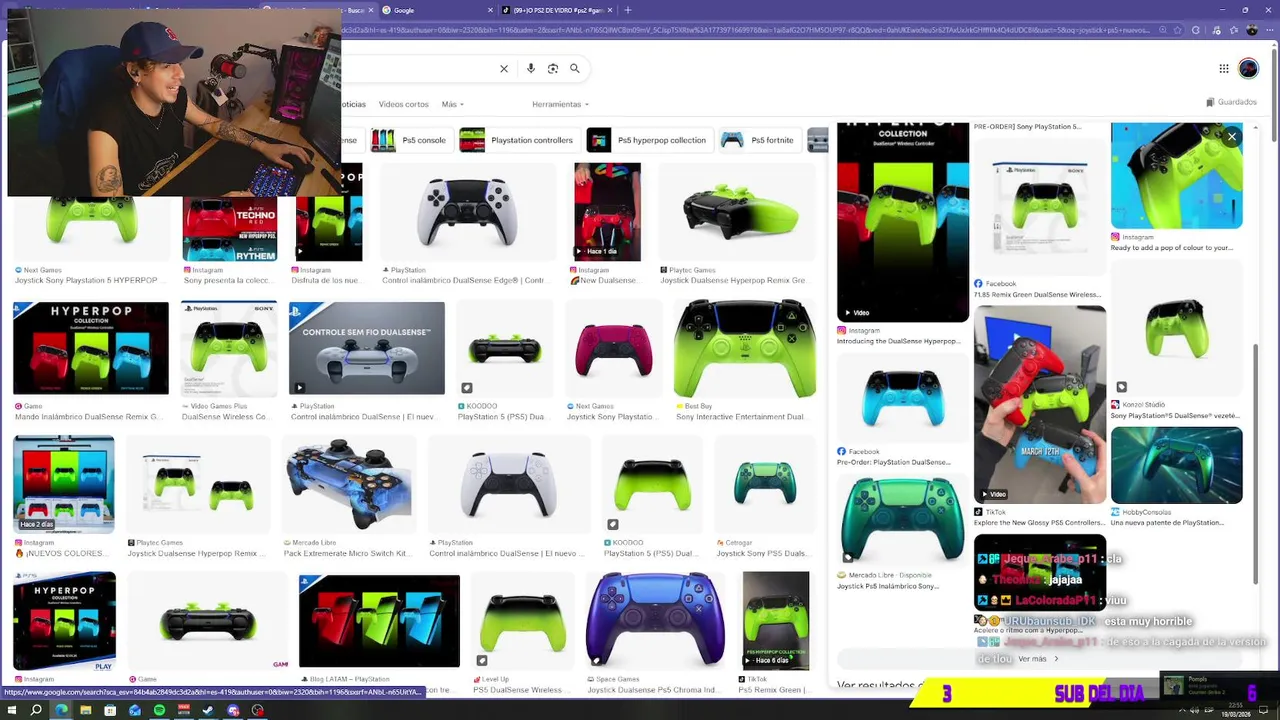Open Google Lens image search icon
The width and height of the screenshot is (1280, 720).
coord(553,69)
